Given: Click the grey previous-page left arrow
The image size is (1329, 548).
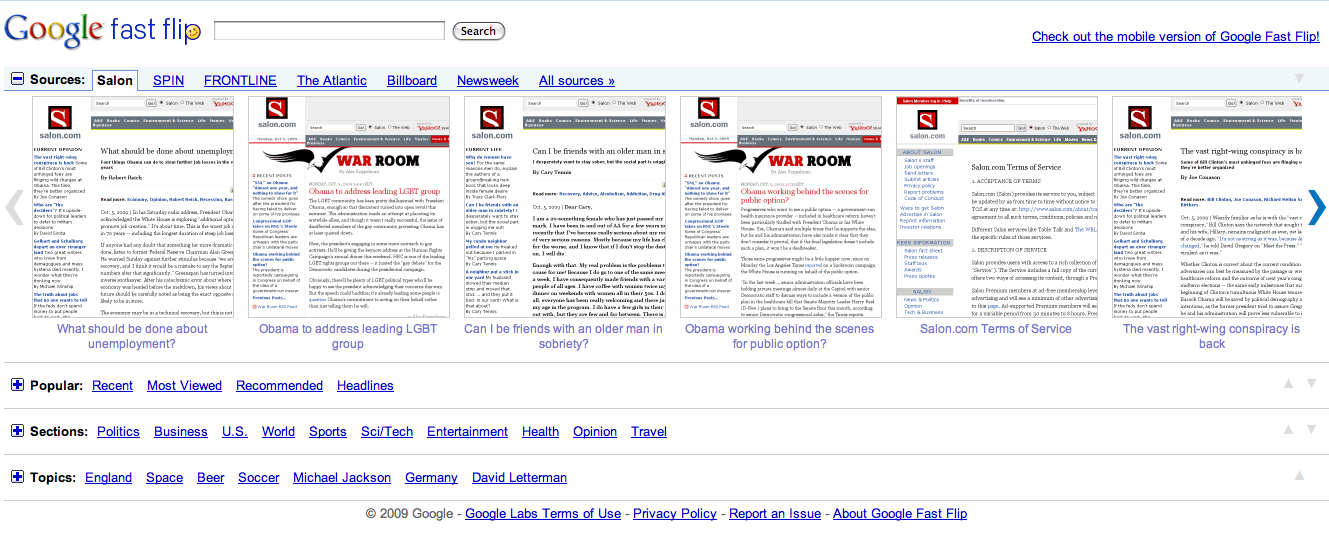Looking at the screenshot, I should coord(14,207).
